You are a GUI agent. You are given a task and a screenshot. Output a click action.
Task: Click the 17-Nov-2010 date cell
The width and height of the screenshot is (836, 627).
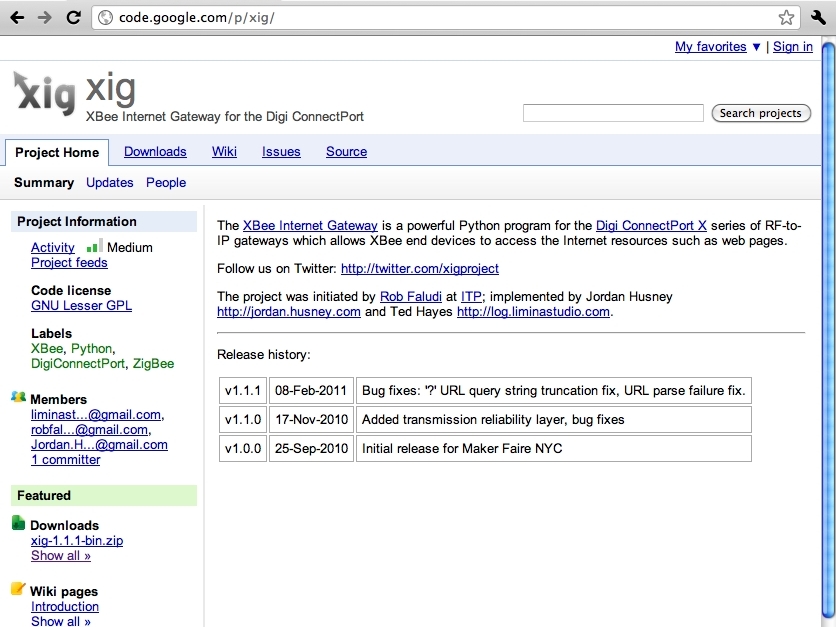(x=311, y=420)
